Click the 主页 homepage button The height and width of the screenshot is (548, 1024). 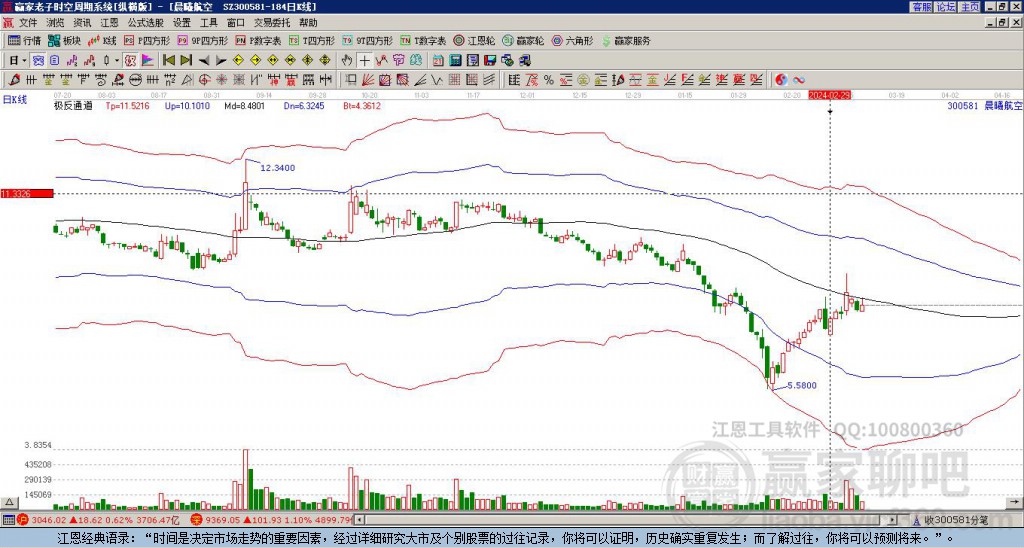(x=970, y=7)
